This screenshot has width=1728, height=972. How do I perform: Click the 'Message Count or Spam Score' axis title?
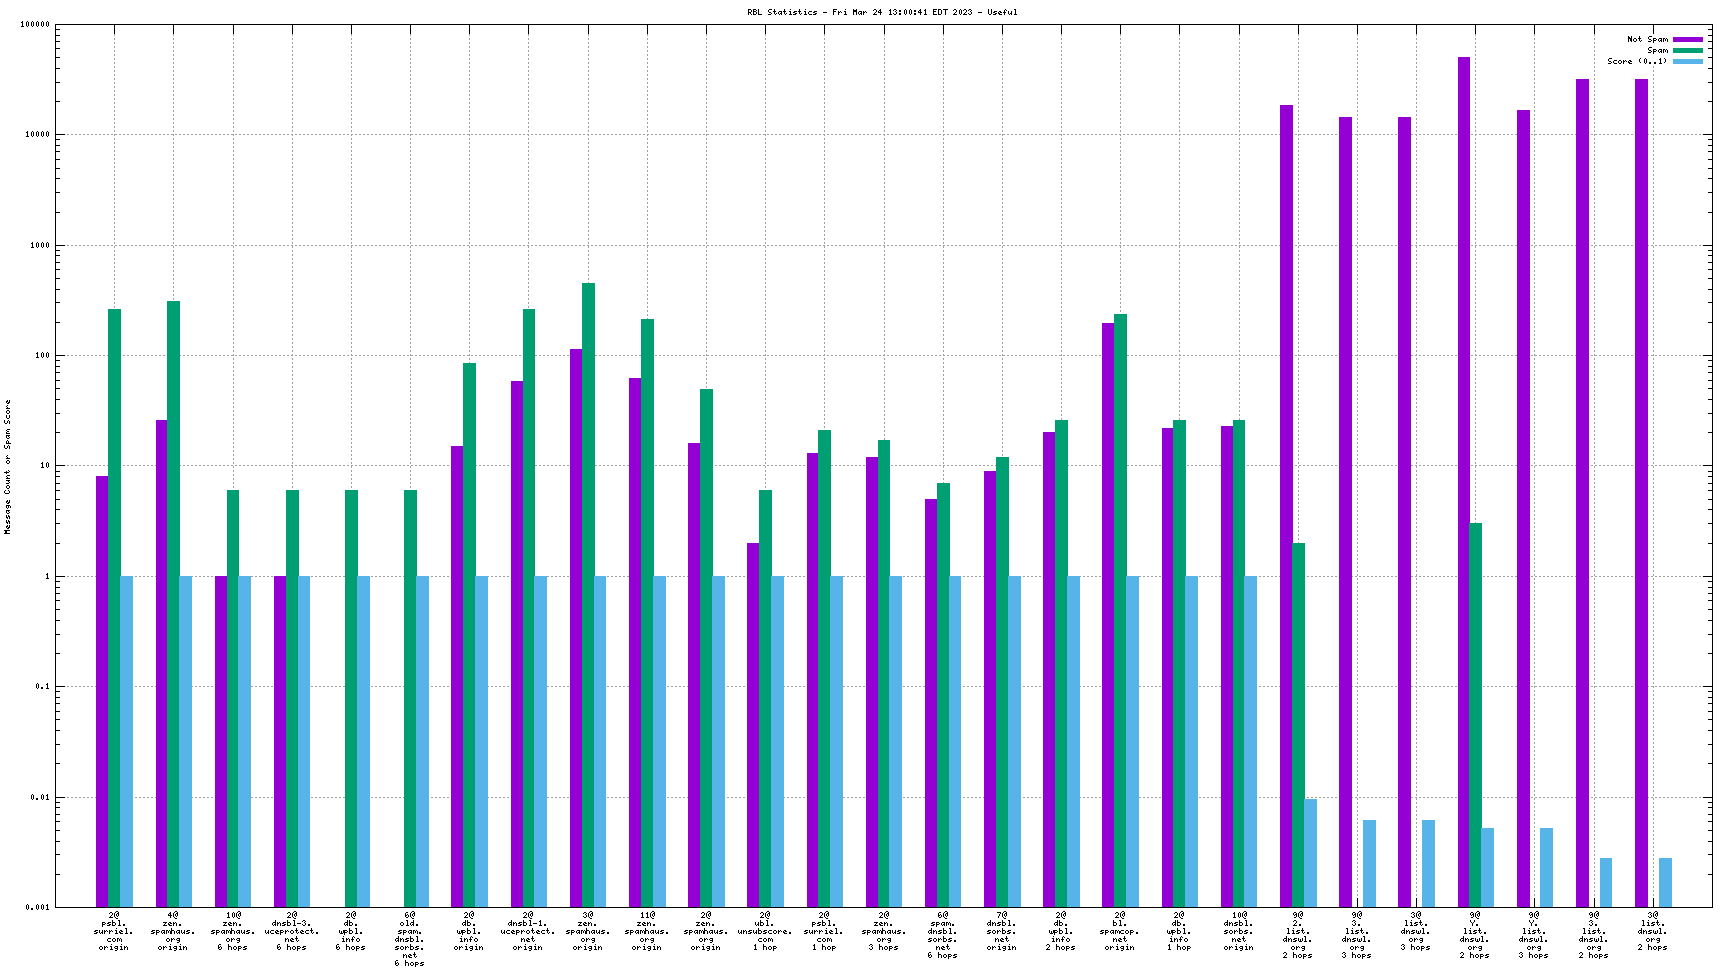pyautogui.click(x=8, y=466)
